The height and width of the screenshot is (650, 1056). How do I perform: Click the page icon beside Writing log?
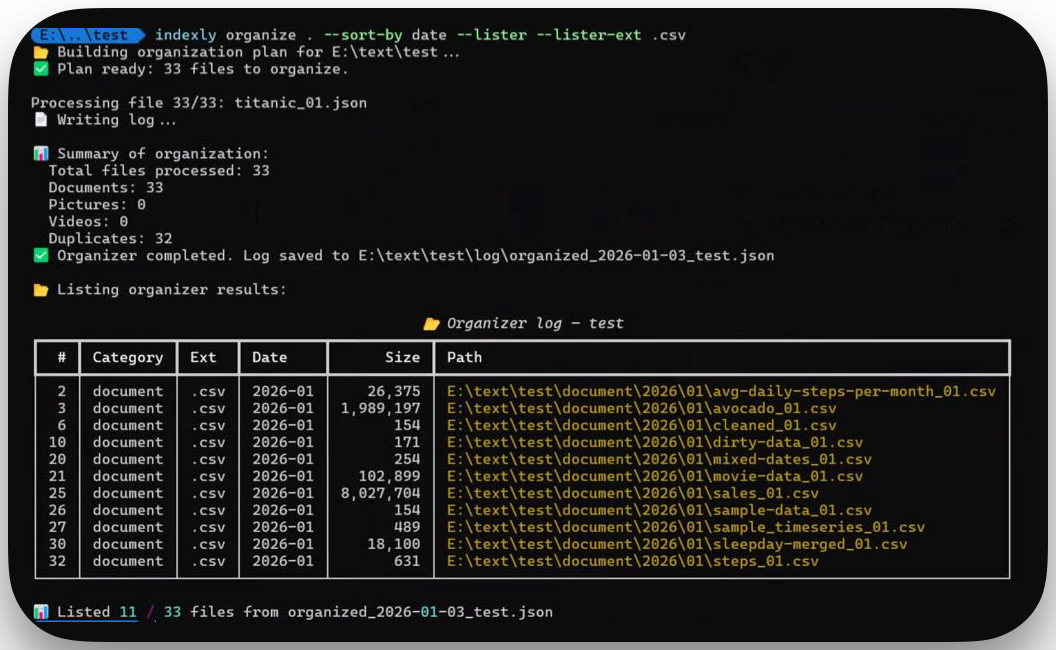[40, 120]
